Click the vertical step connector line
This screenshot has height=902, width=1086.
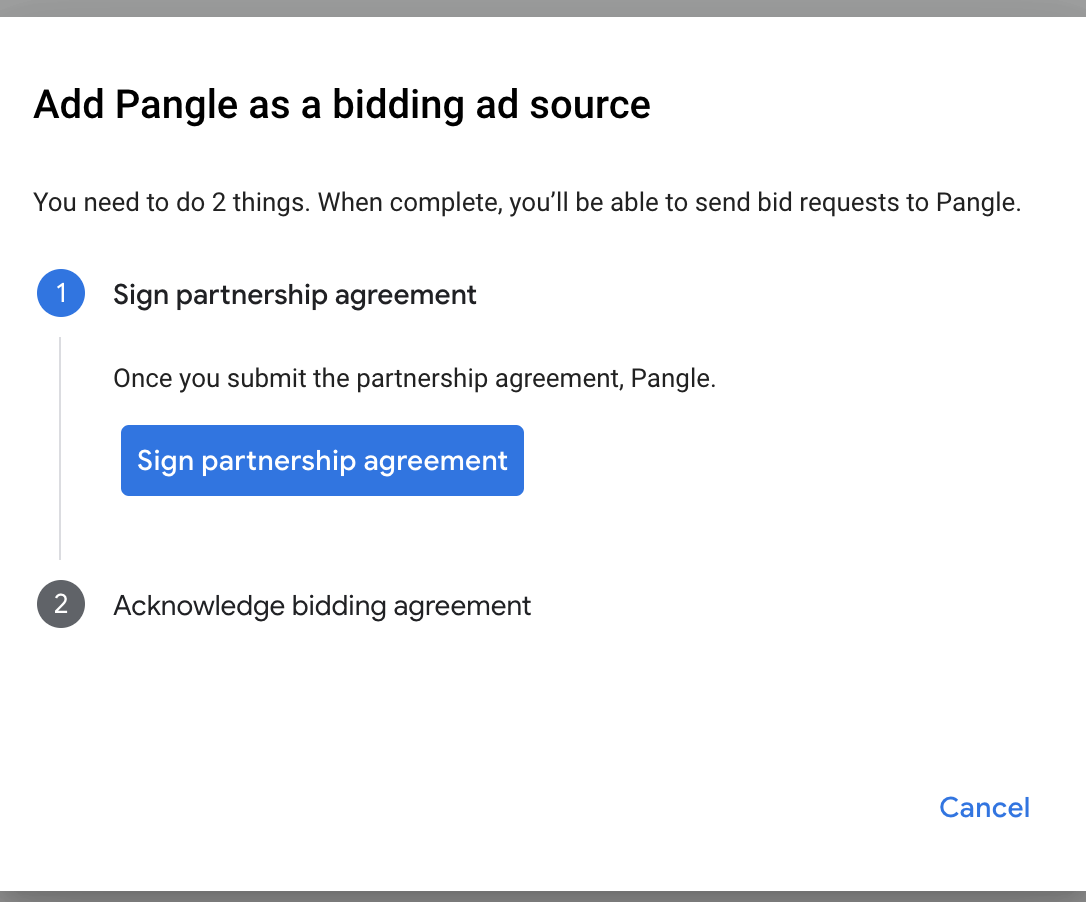click(61, 445)
